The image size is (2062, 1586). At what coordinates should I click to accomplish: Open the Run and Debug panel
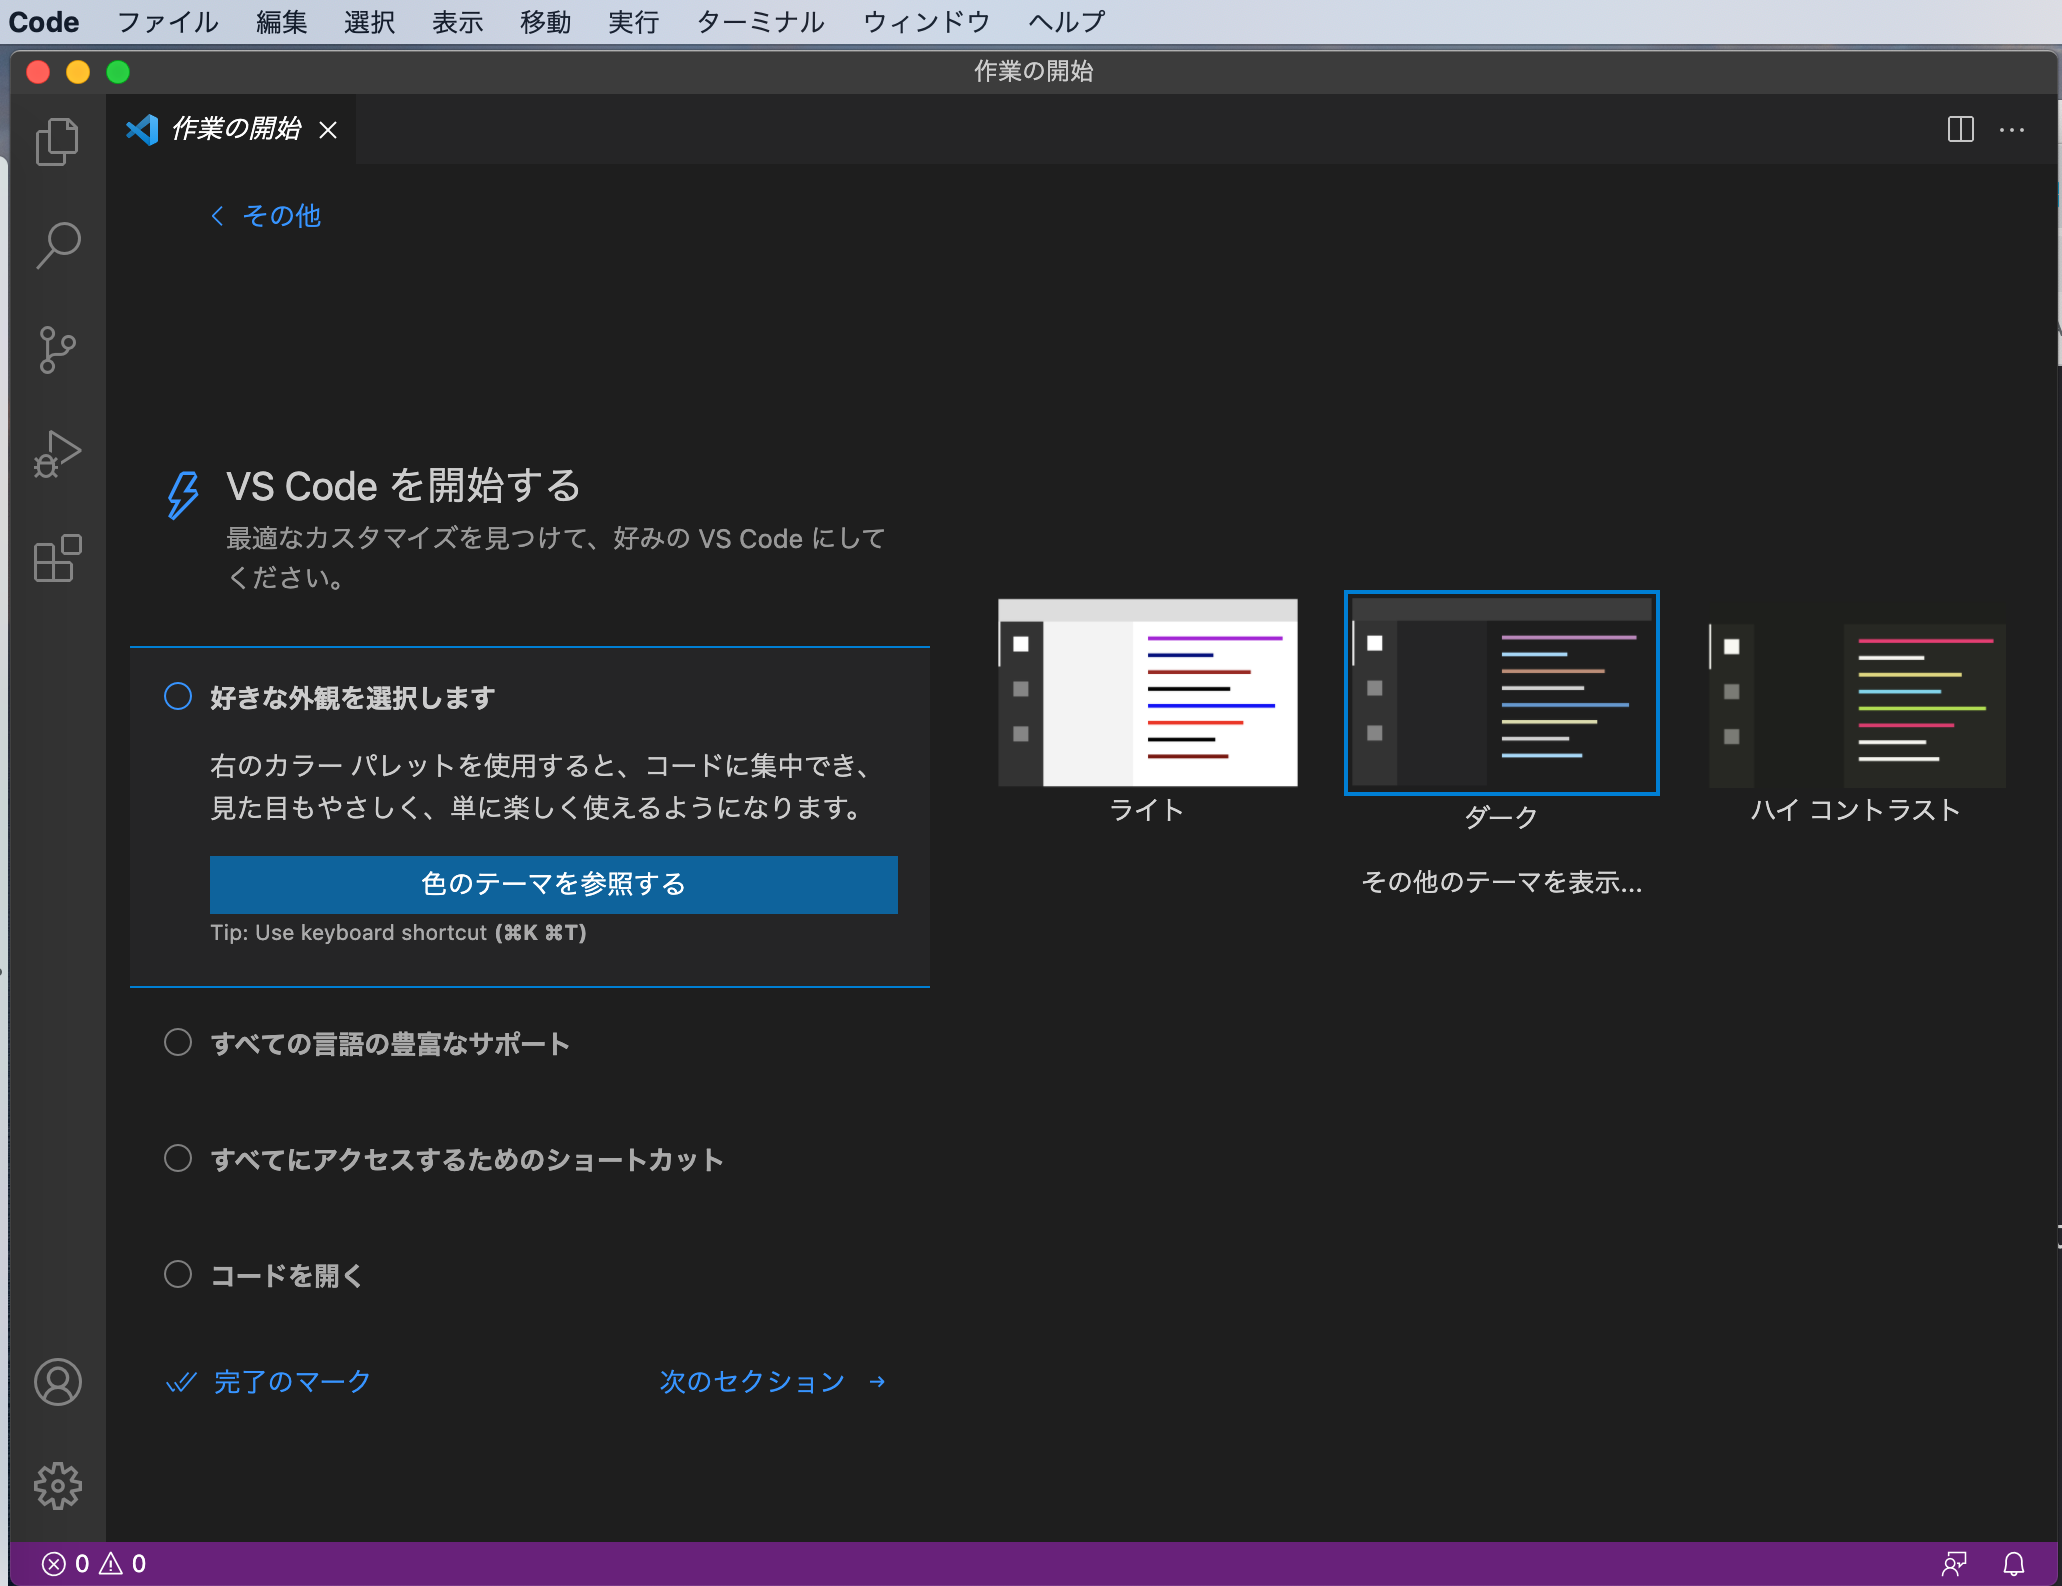(x=57, y=453)
